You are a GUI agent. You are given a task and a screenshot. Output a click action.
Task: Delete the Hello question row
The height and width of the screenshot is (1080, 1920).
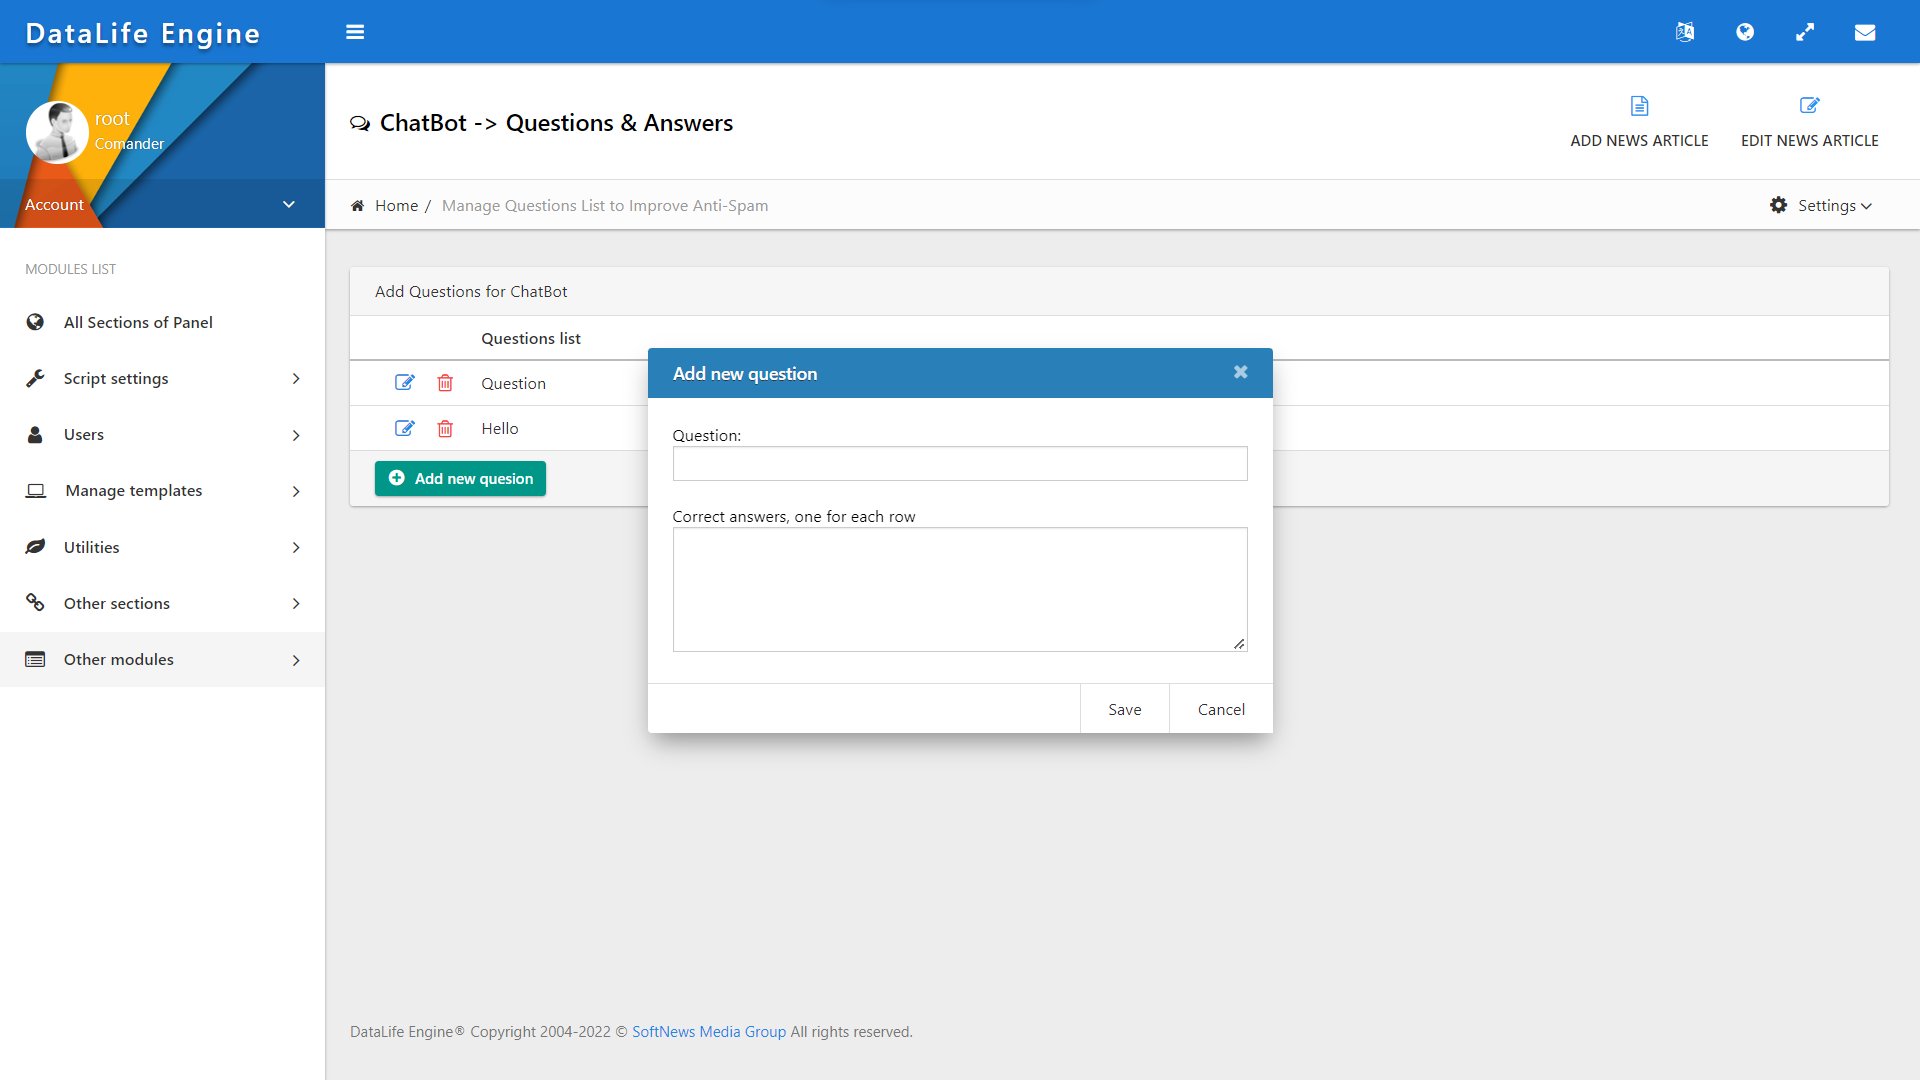445,428
